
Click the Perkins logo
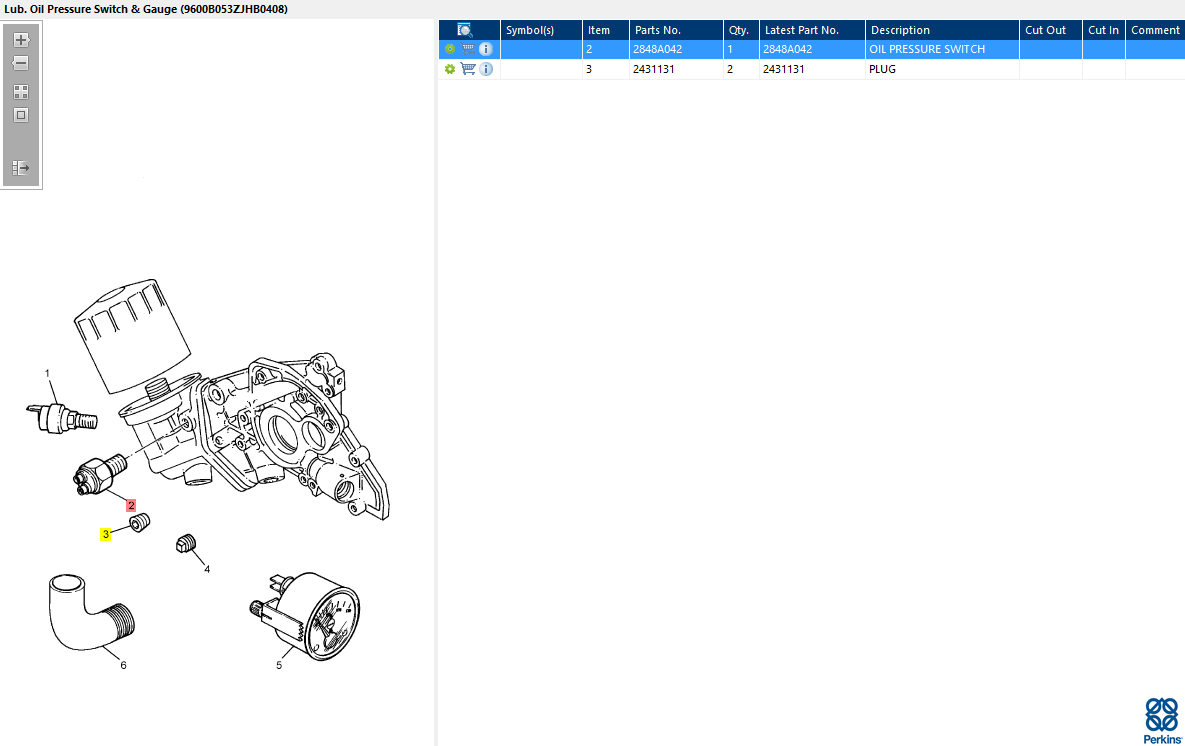(x=1162, y=721)
